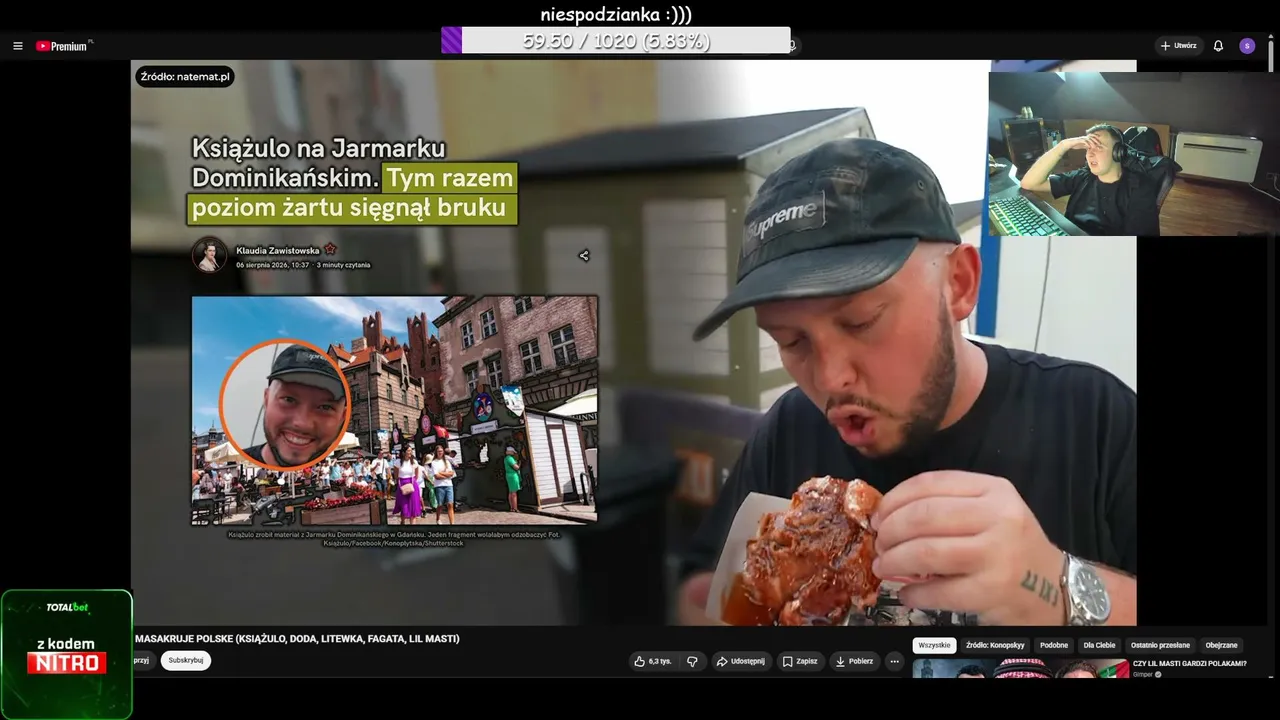Click the streamer webcam overlay

[x=1134, y=154]
